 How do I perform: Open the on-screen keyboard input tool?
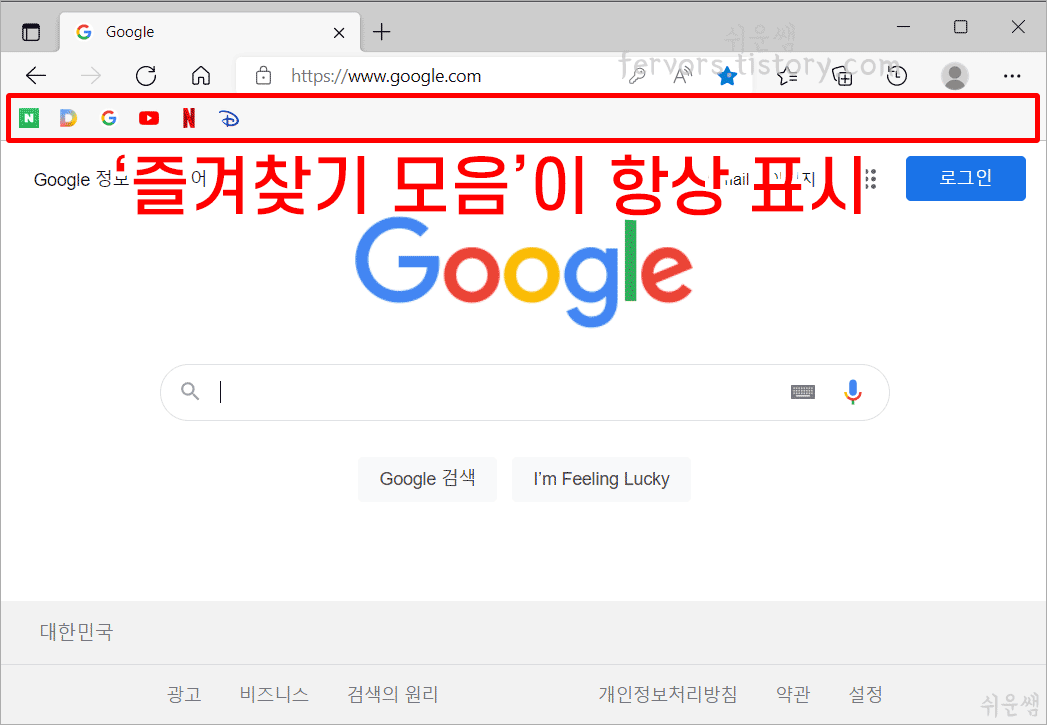click(803, 392)
